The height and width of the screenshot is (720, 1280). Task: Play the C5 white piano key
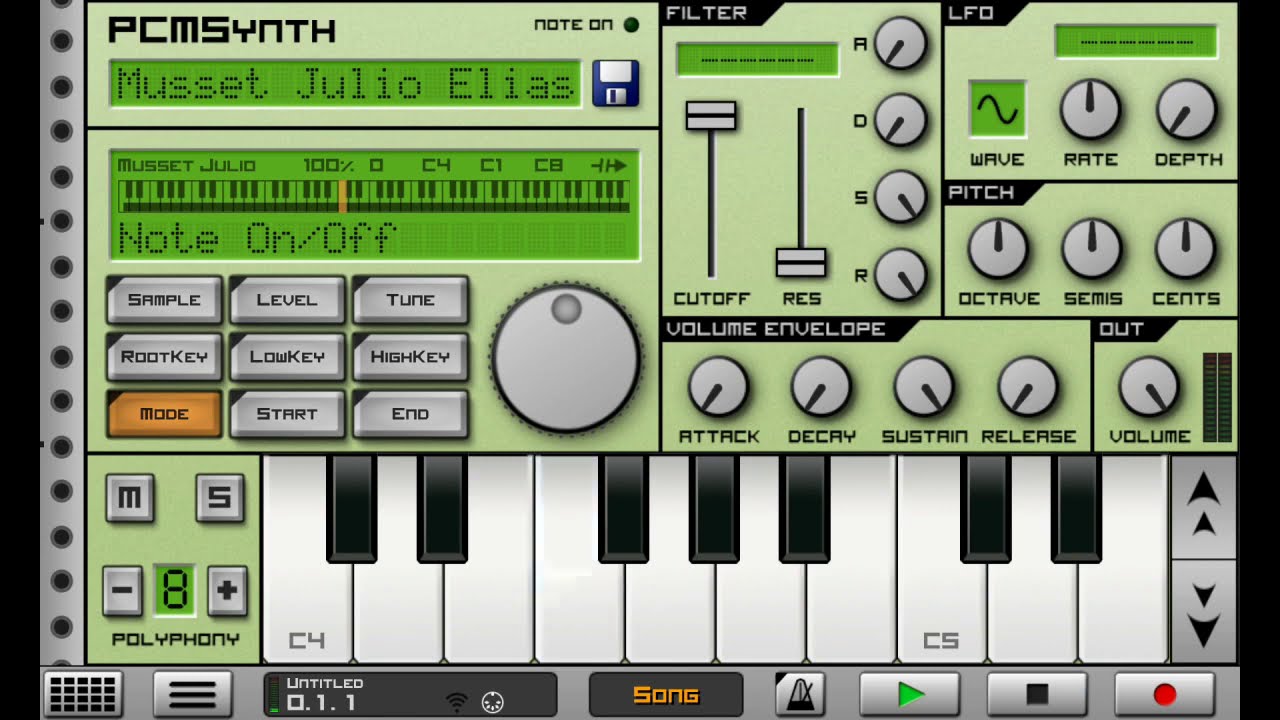click(x=940, y=610)
